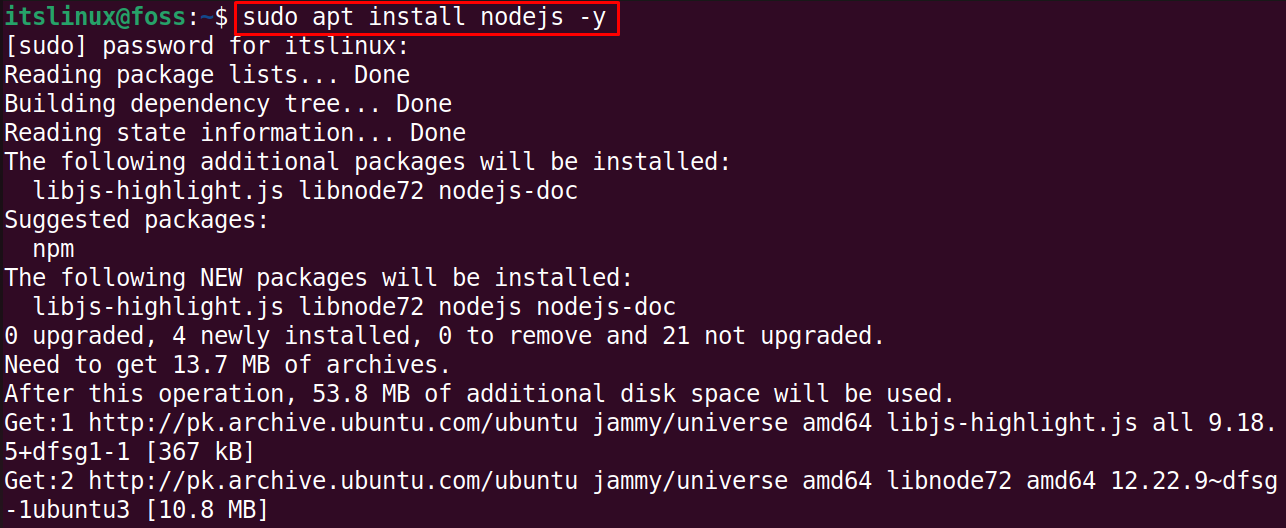
Task: Click the 'Reading package lists... Done' line
Action: 207,75
